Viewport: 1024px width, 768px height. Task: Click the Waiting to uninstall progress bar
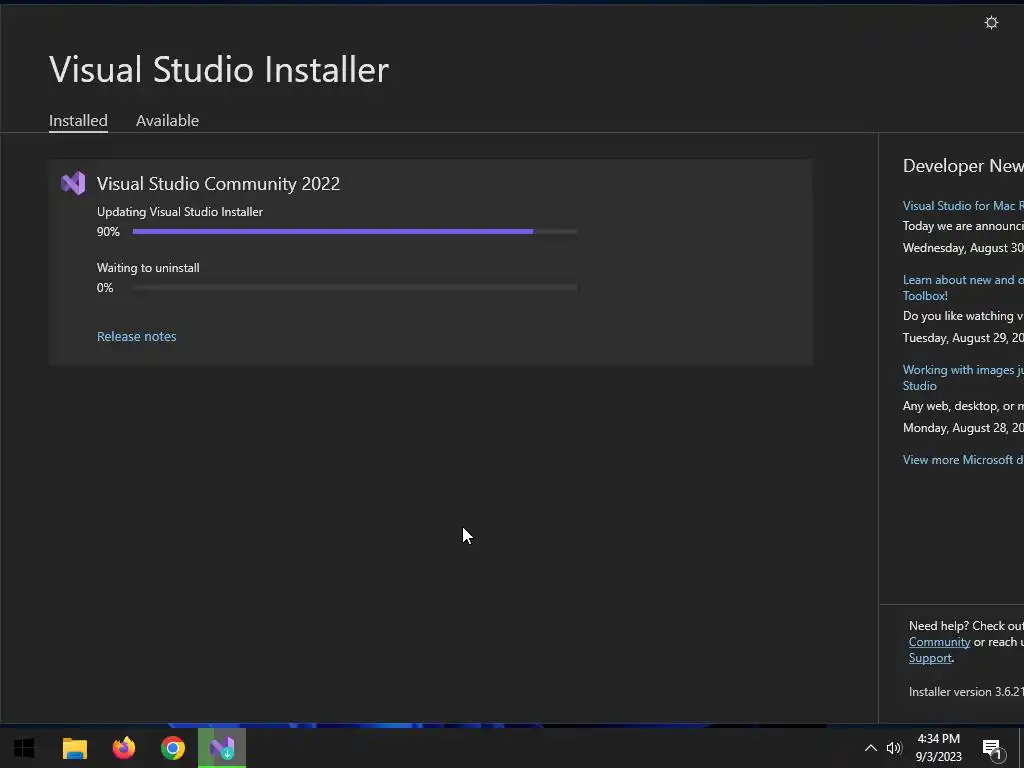pos(355,287)
